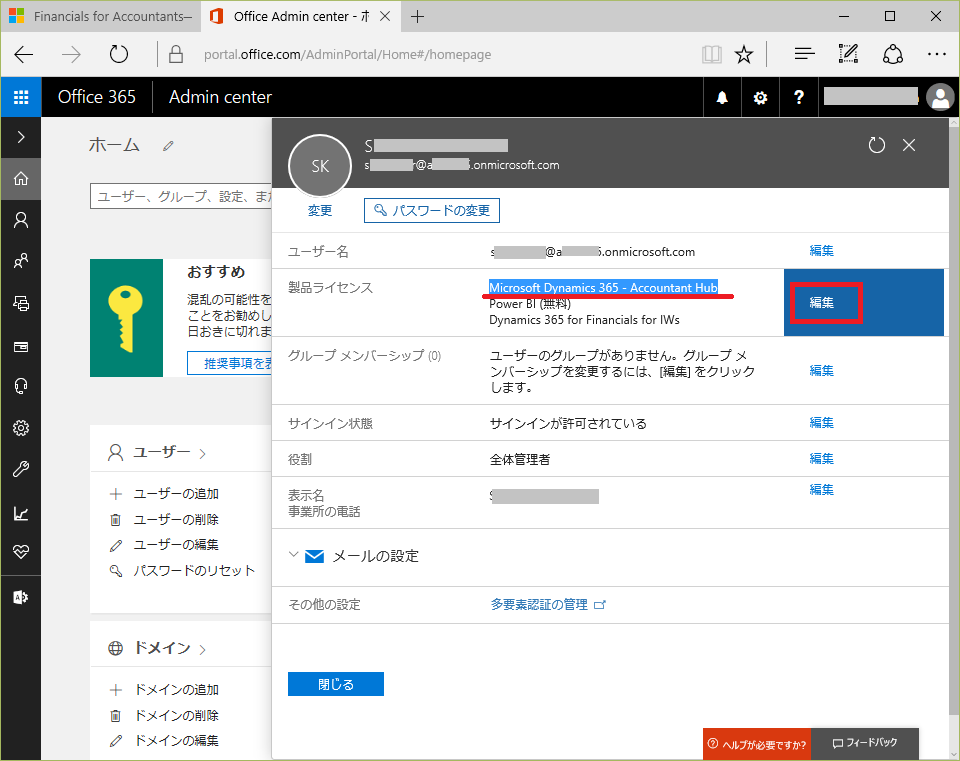This screenshot has width=960, height=761.
Task: Open the ユーザー section chevron
Action: coord(203,454)
